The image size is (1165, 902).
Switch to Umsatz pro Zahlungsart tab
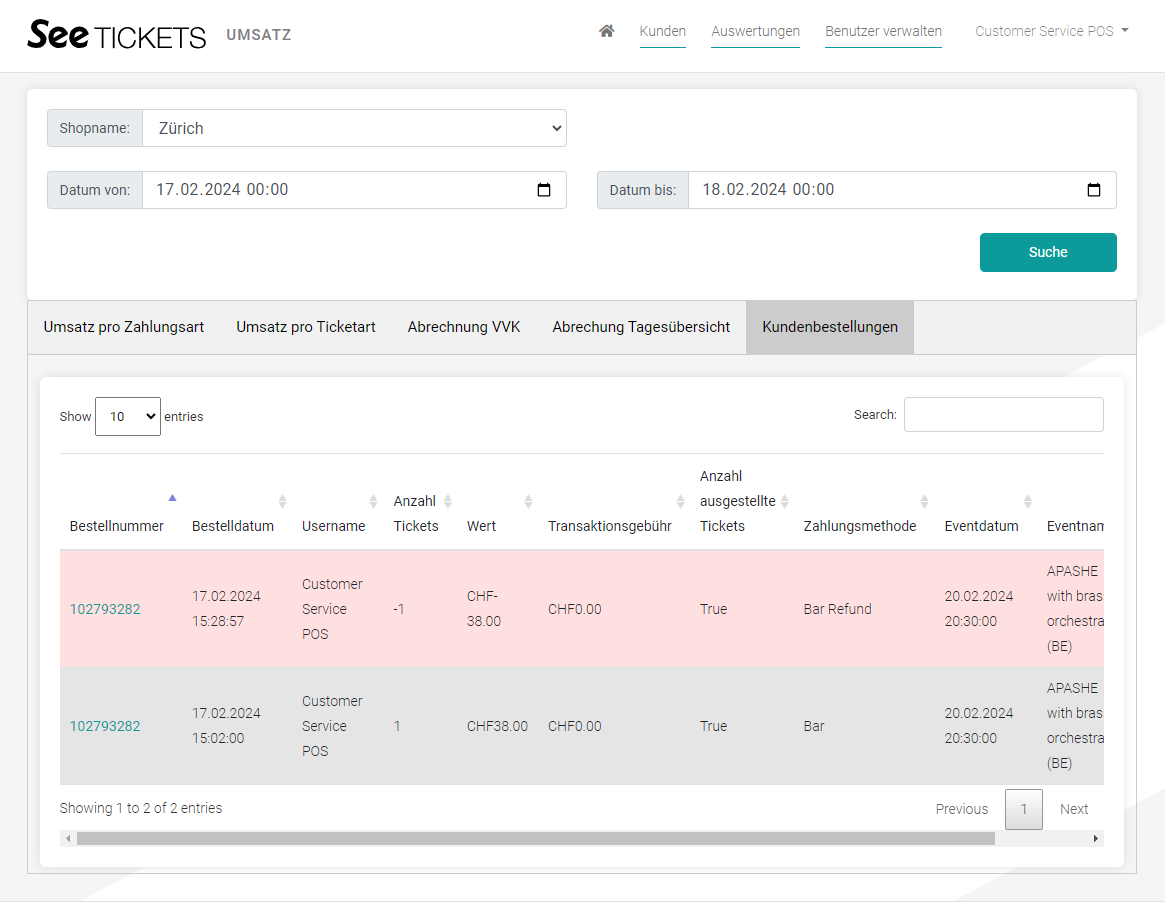point(124,327)
